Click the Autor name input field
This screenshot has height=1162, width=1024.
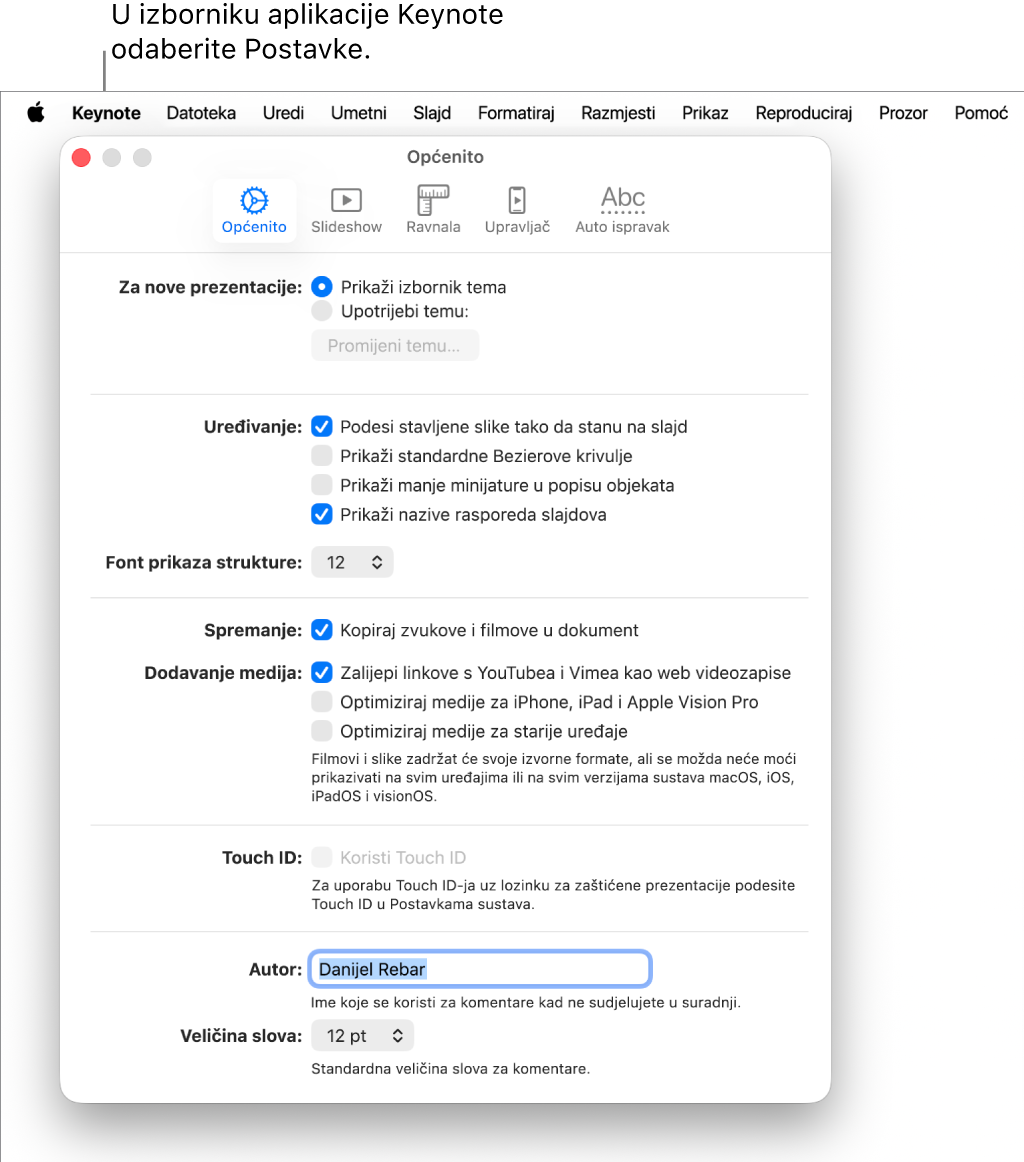(480, 969)
